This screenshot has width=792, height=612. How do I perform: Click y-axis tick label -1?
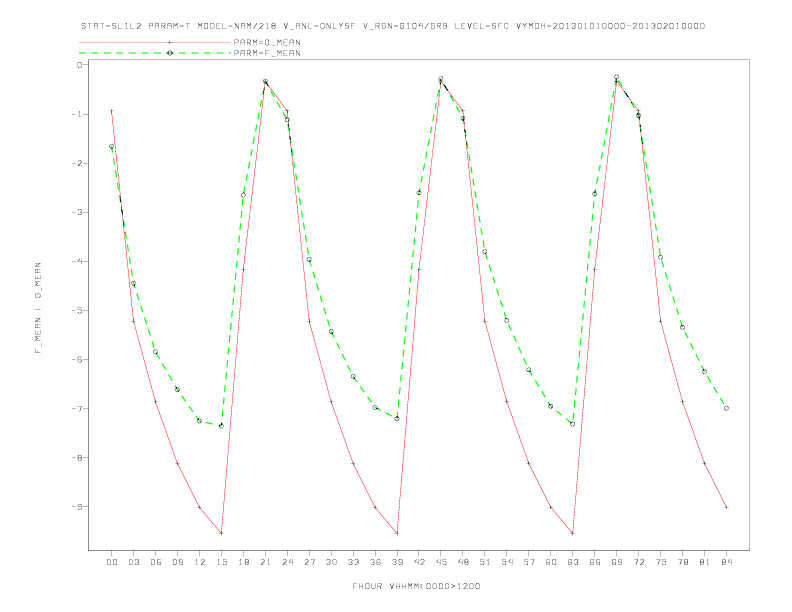[77, 114]
